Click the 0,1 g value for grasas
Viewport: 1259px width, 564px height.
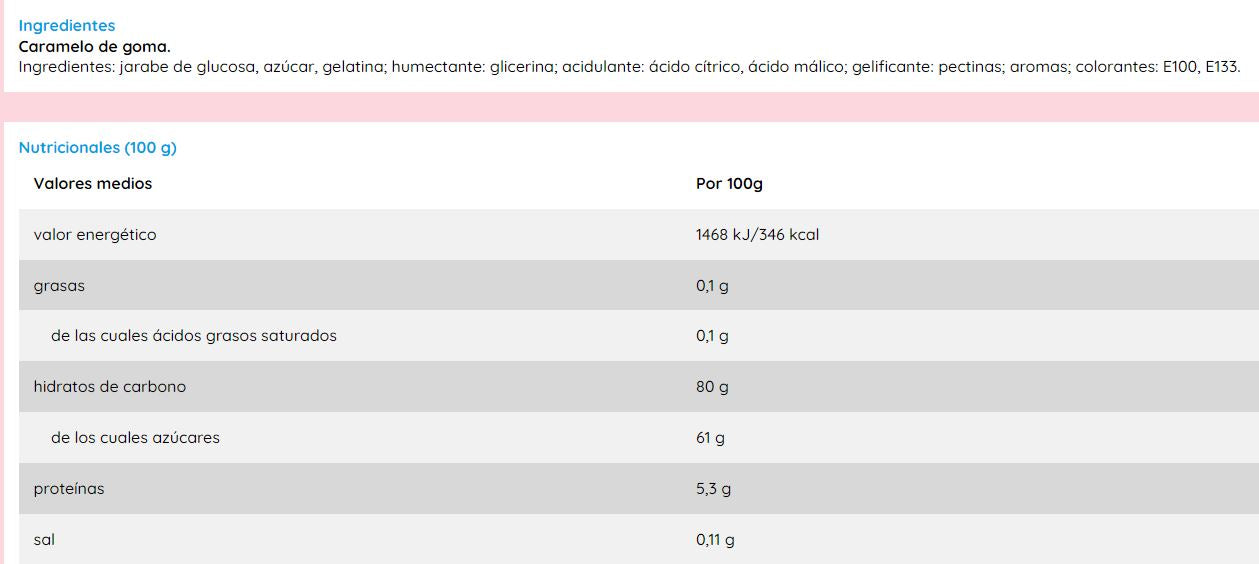click(x=712, y=286)
